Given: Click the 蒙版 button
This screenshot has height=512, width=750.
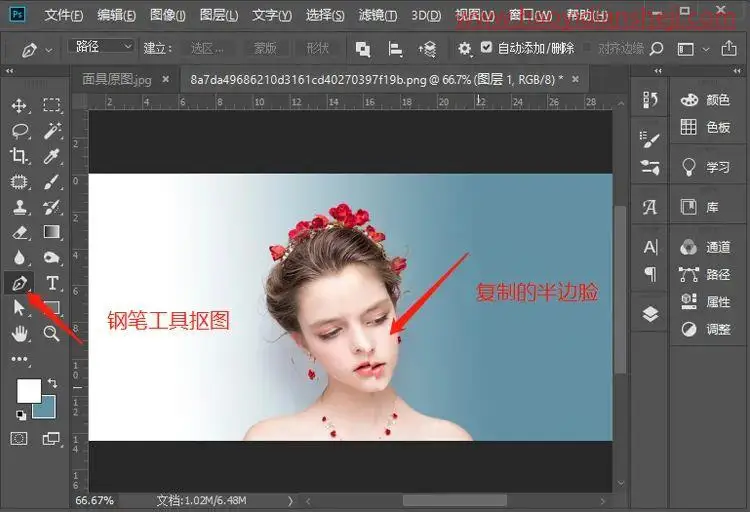Looking at the screenshot, I should click(265, 48).
